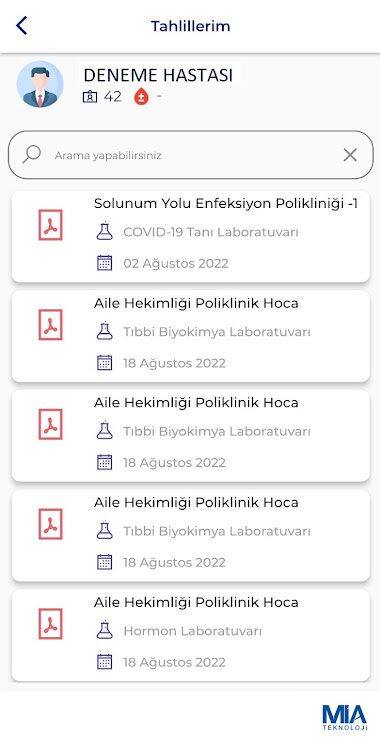380x750 pixels.
Task: Open the first Aile Hekimliği Poliklinik Hoca card
Action: (190, 336)
